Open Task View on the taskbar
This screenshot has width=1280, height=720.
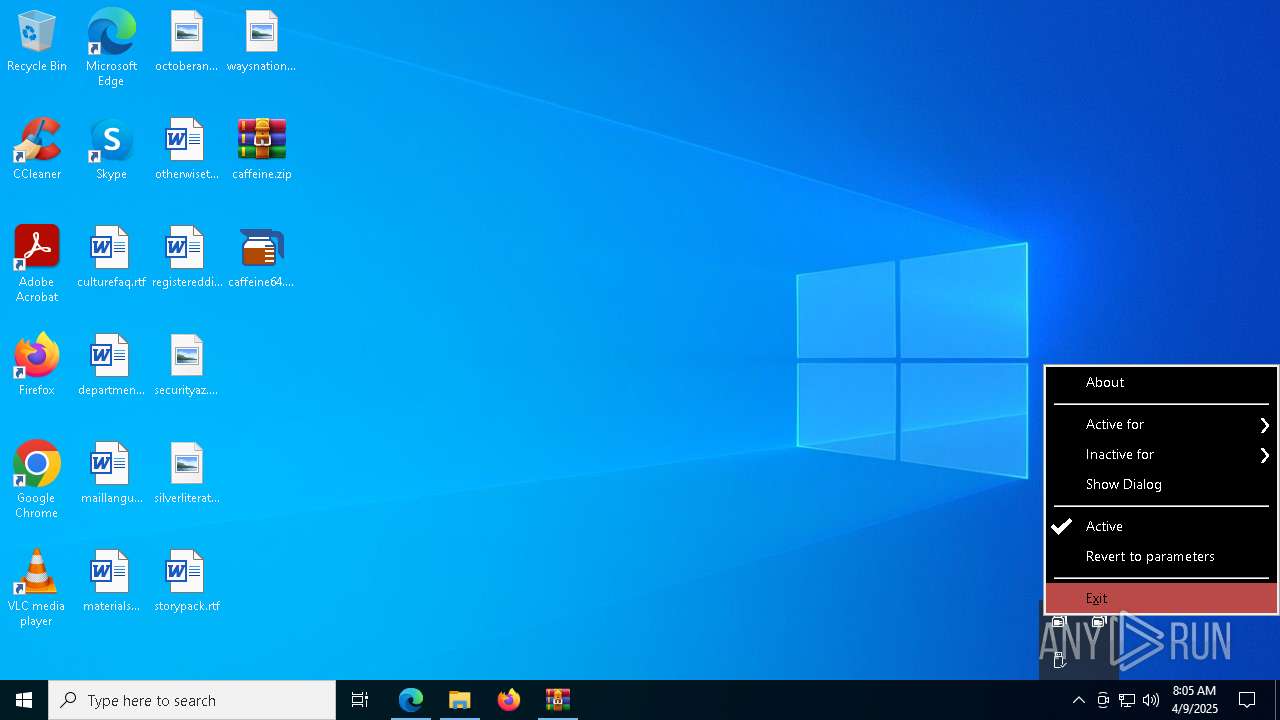click(360, 700)
